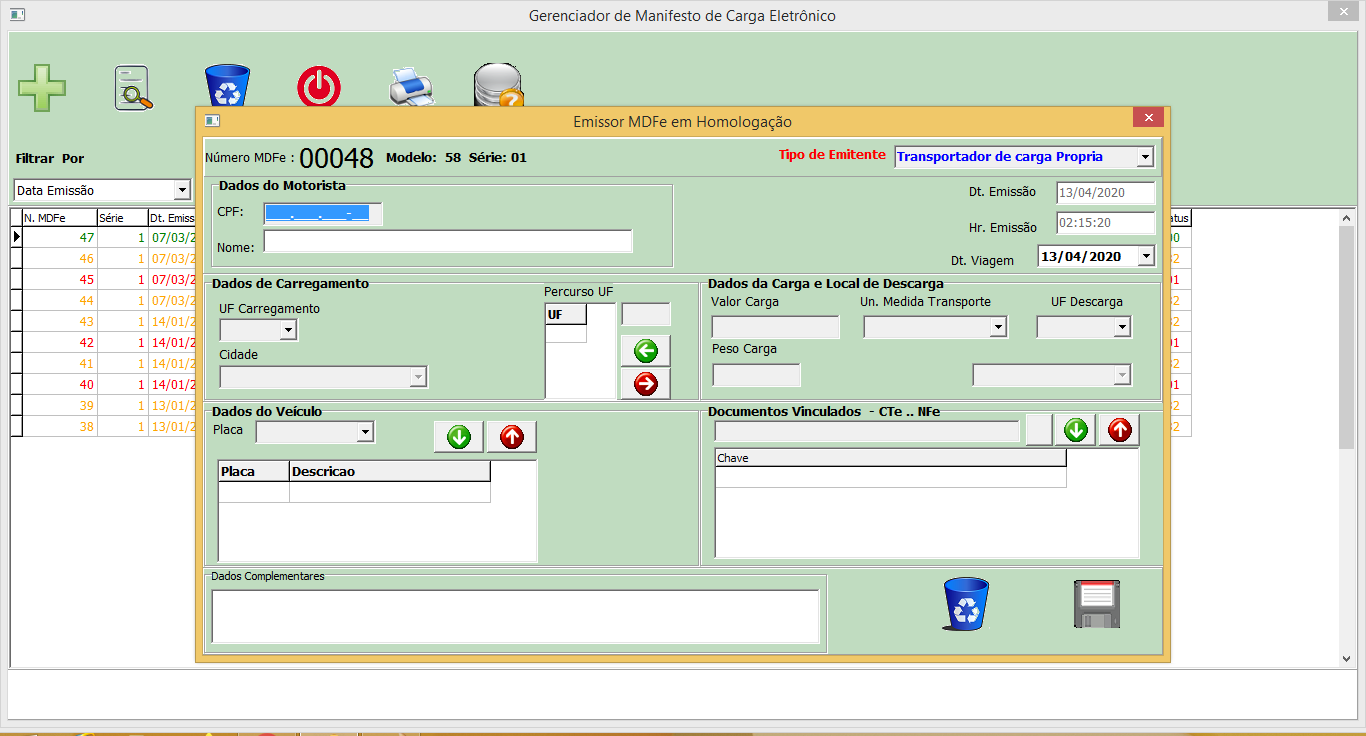Screen dimensions: 1366x736
Task: Click inside the Dados Complementares text field
Action: click(x=516, y=617)
